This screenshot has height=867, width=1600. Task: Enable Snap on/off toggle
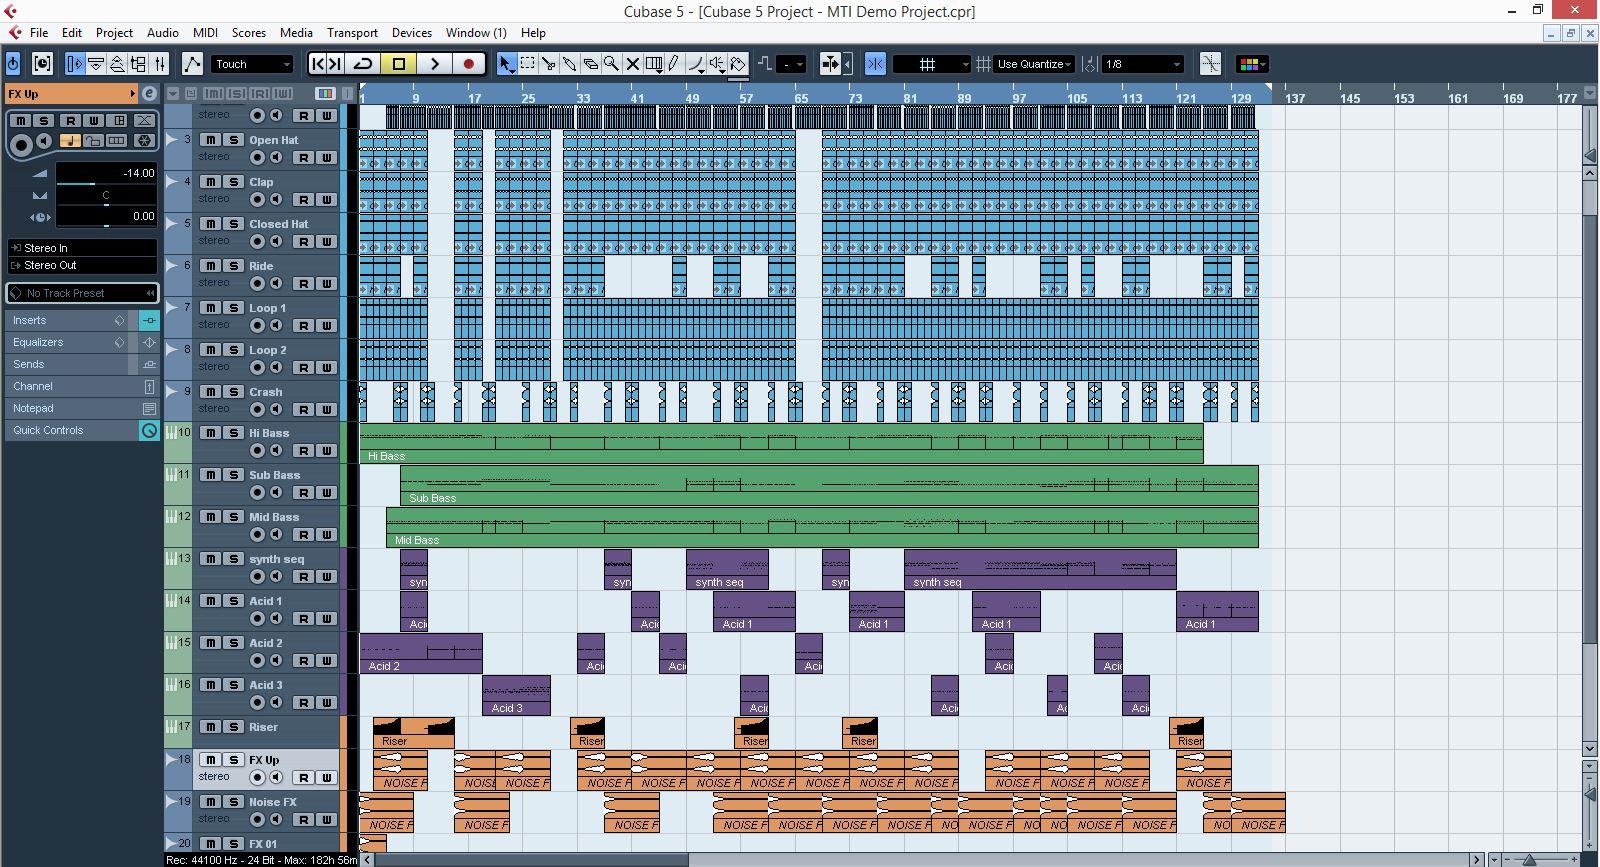point(875,64)
